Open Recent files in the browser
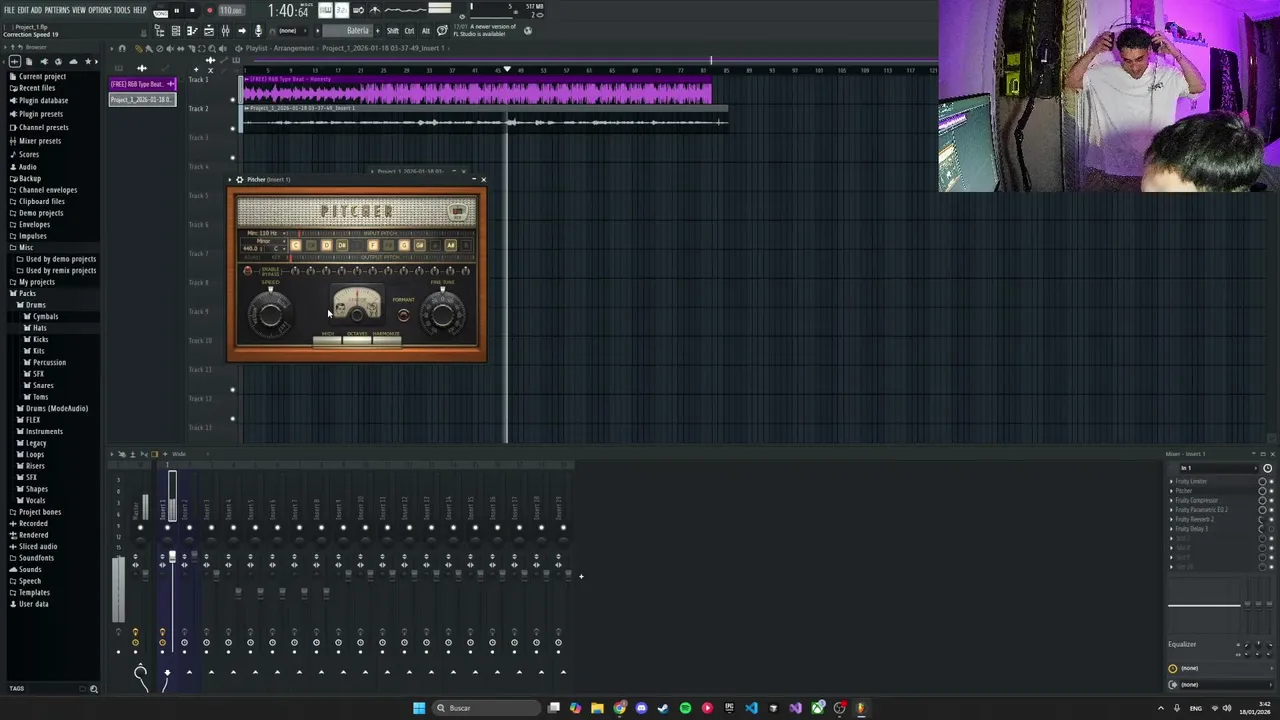Image resolution: width=1280 pixels, height=720 pixels. coord(37,88)
